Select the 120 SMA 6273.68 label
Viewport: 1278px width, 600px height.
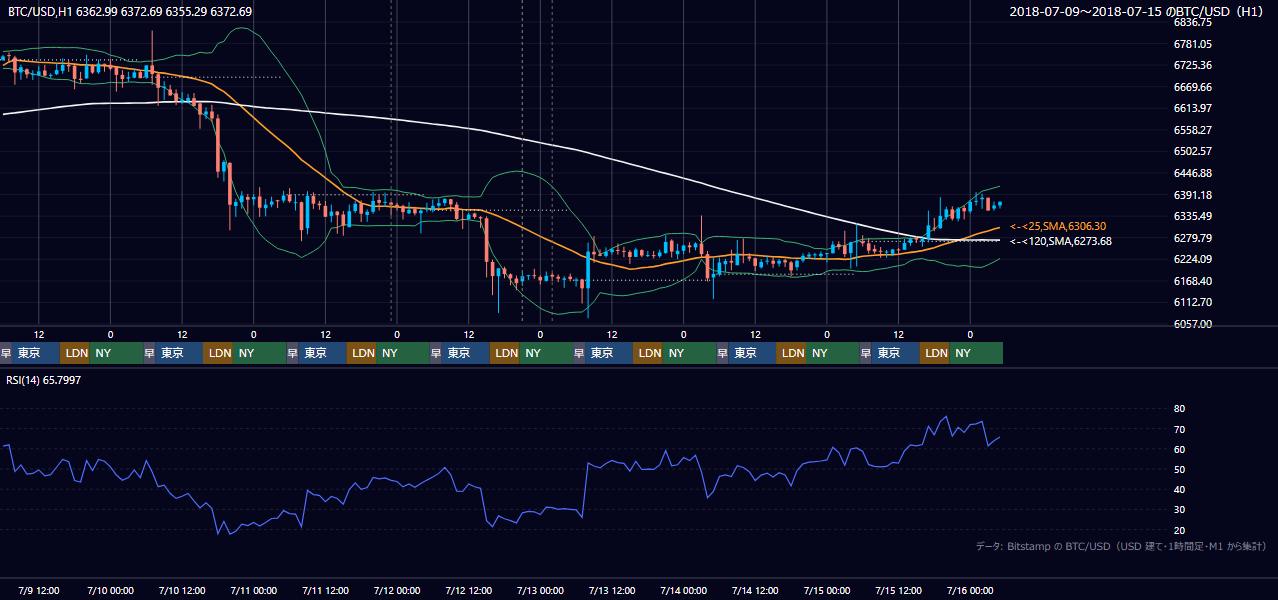[x=1061, y=241]
